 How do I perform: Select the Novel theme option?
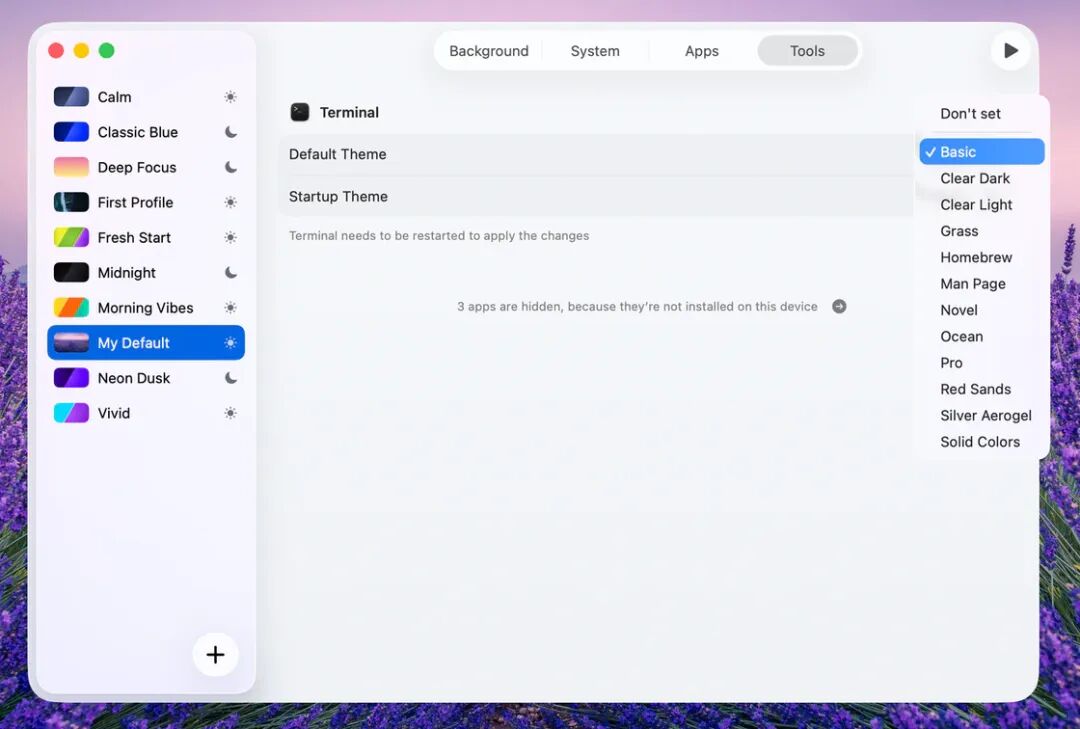982,310
